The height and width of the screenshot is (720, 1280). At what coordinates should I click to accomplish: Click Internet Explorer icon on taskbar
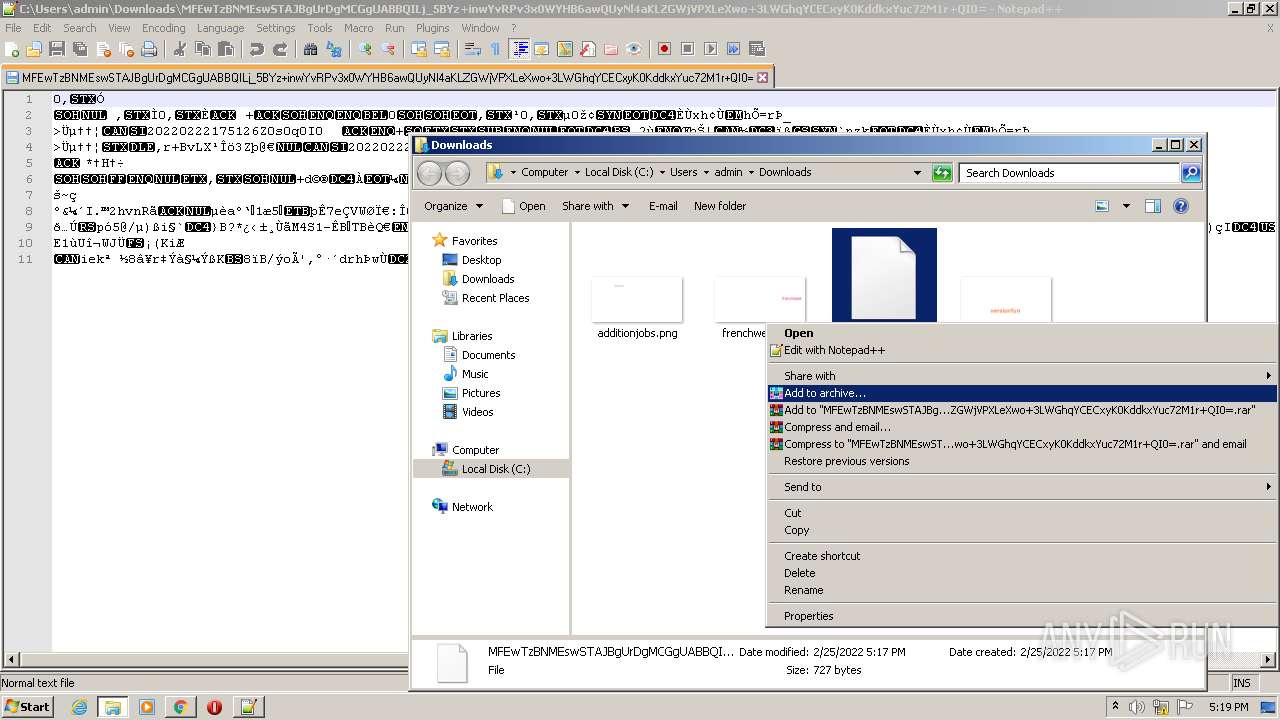(79, 707)
